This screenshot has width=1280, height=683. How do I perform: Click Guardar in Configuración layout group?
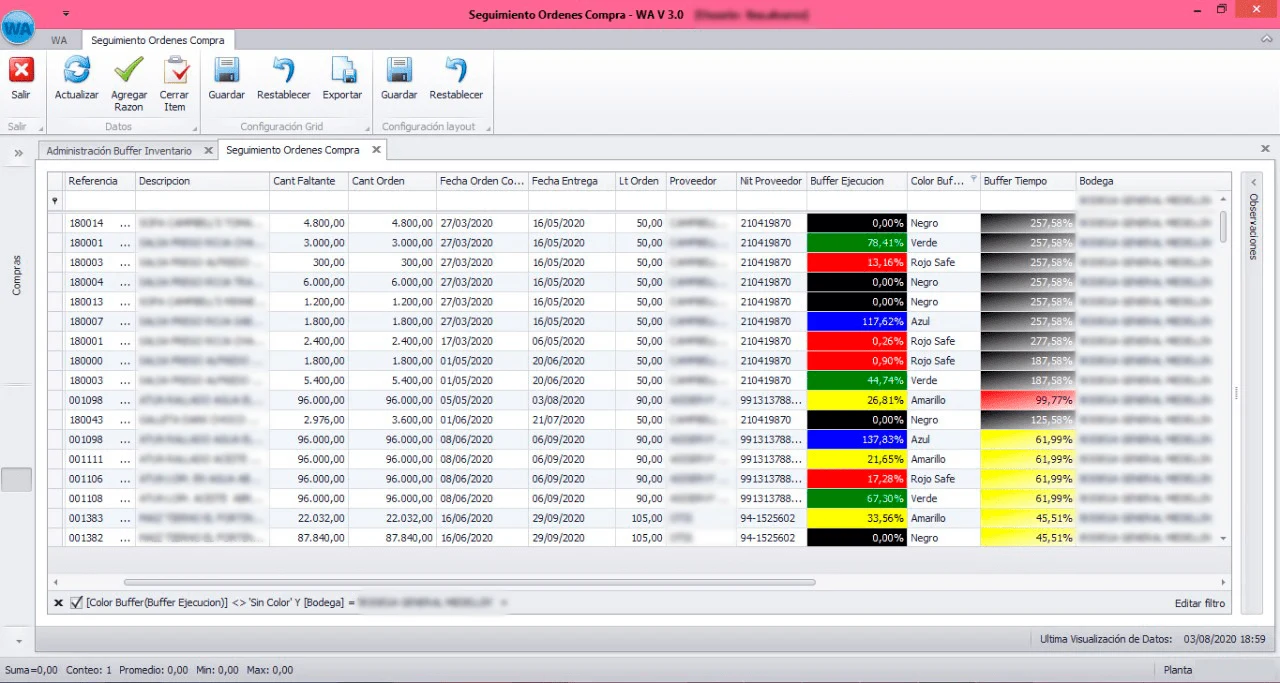tap(399, 71)
